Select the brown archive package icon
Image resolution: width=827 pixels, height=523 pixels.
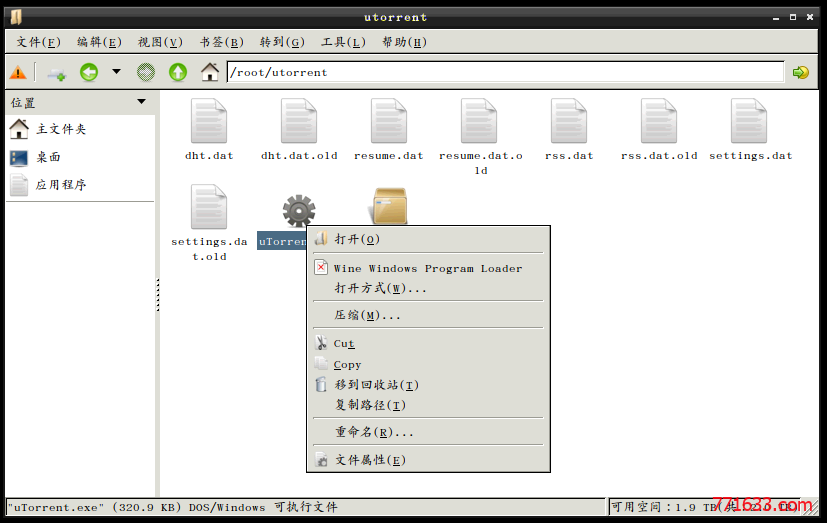pyautogui.click(x=389, y=206)
